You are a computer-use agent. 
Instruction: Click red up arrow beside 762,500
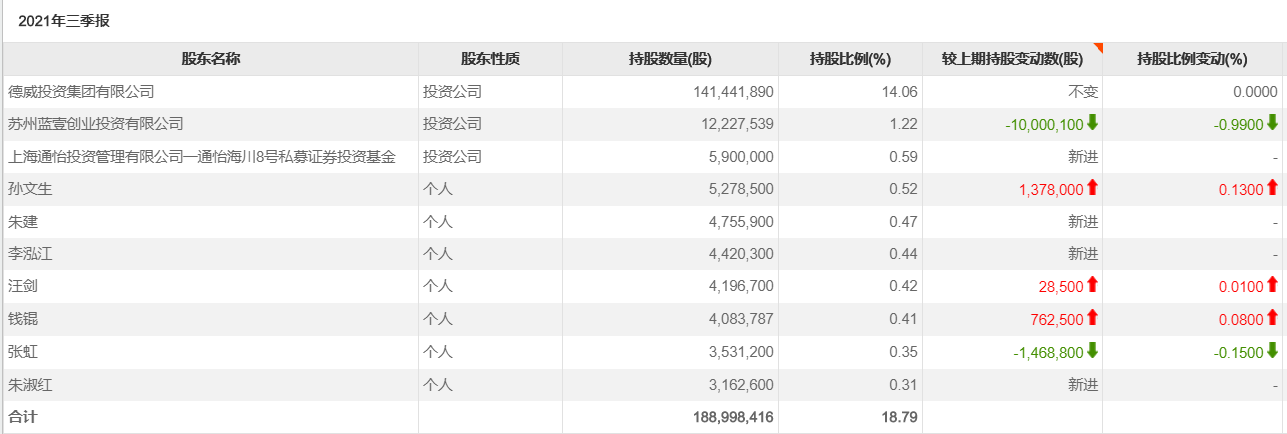pyautogui.click(x=1092, y=318)
